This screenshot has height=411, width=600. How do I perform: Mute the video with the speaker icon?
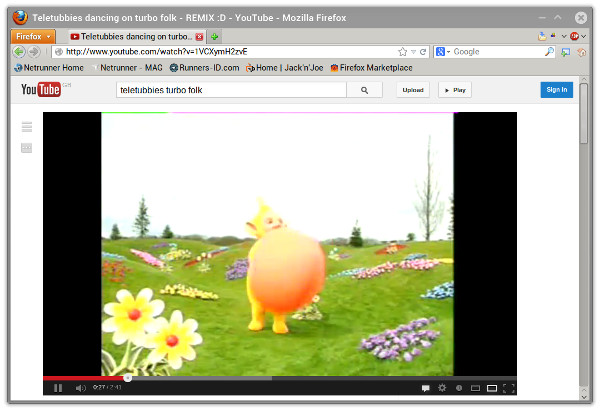80,388
